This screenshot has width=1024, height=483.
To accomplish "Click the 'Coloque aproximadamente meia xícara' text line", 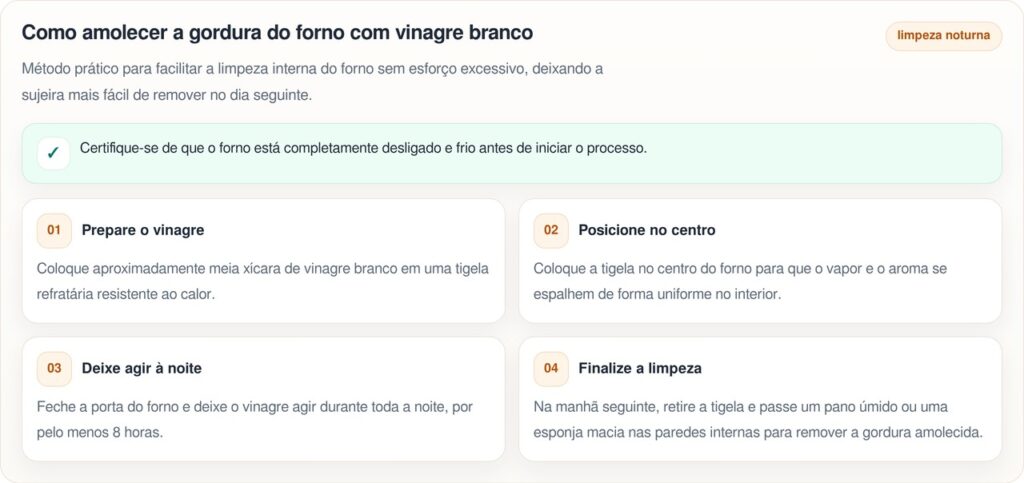I will (x=262, y=269).
